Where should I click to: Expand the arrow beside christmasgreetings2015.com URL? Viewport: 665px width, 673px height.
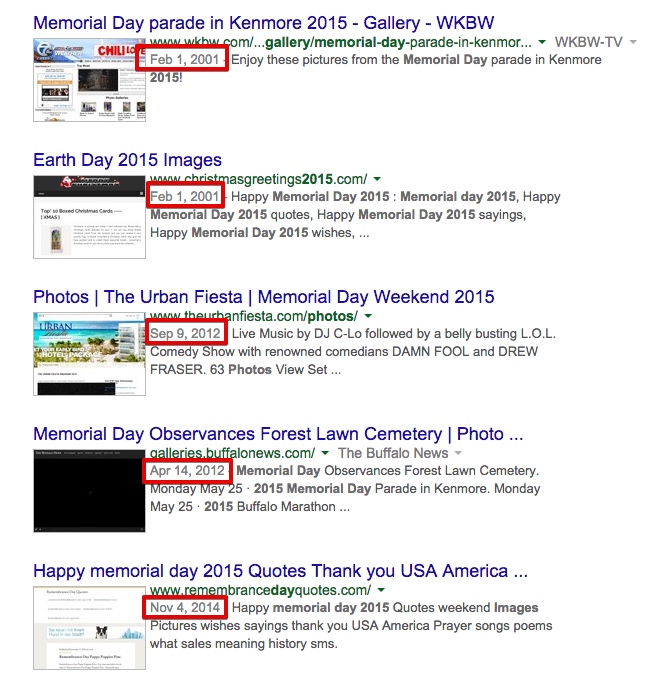tap(376, 179)
